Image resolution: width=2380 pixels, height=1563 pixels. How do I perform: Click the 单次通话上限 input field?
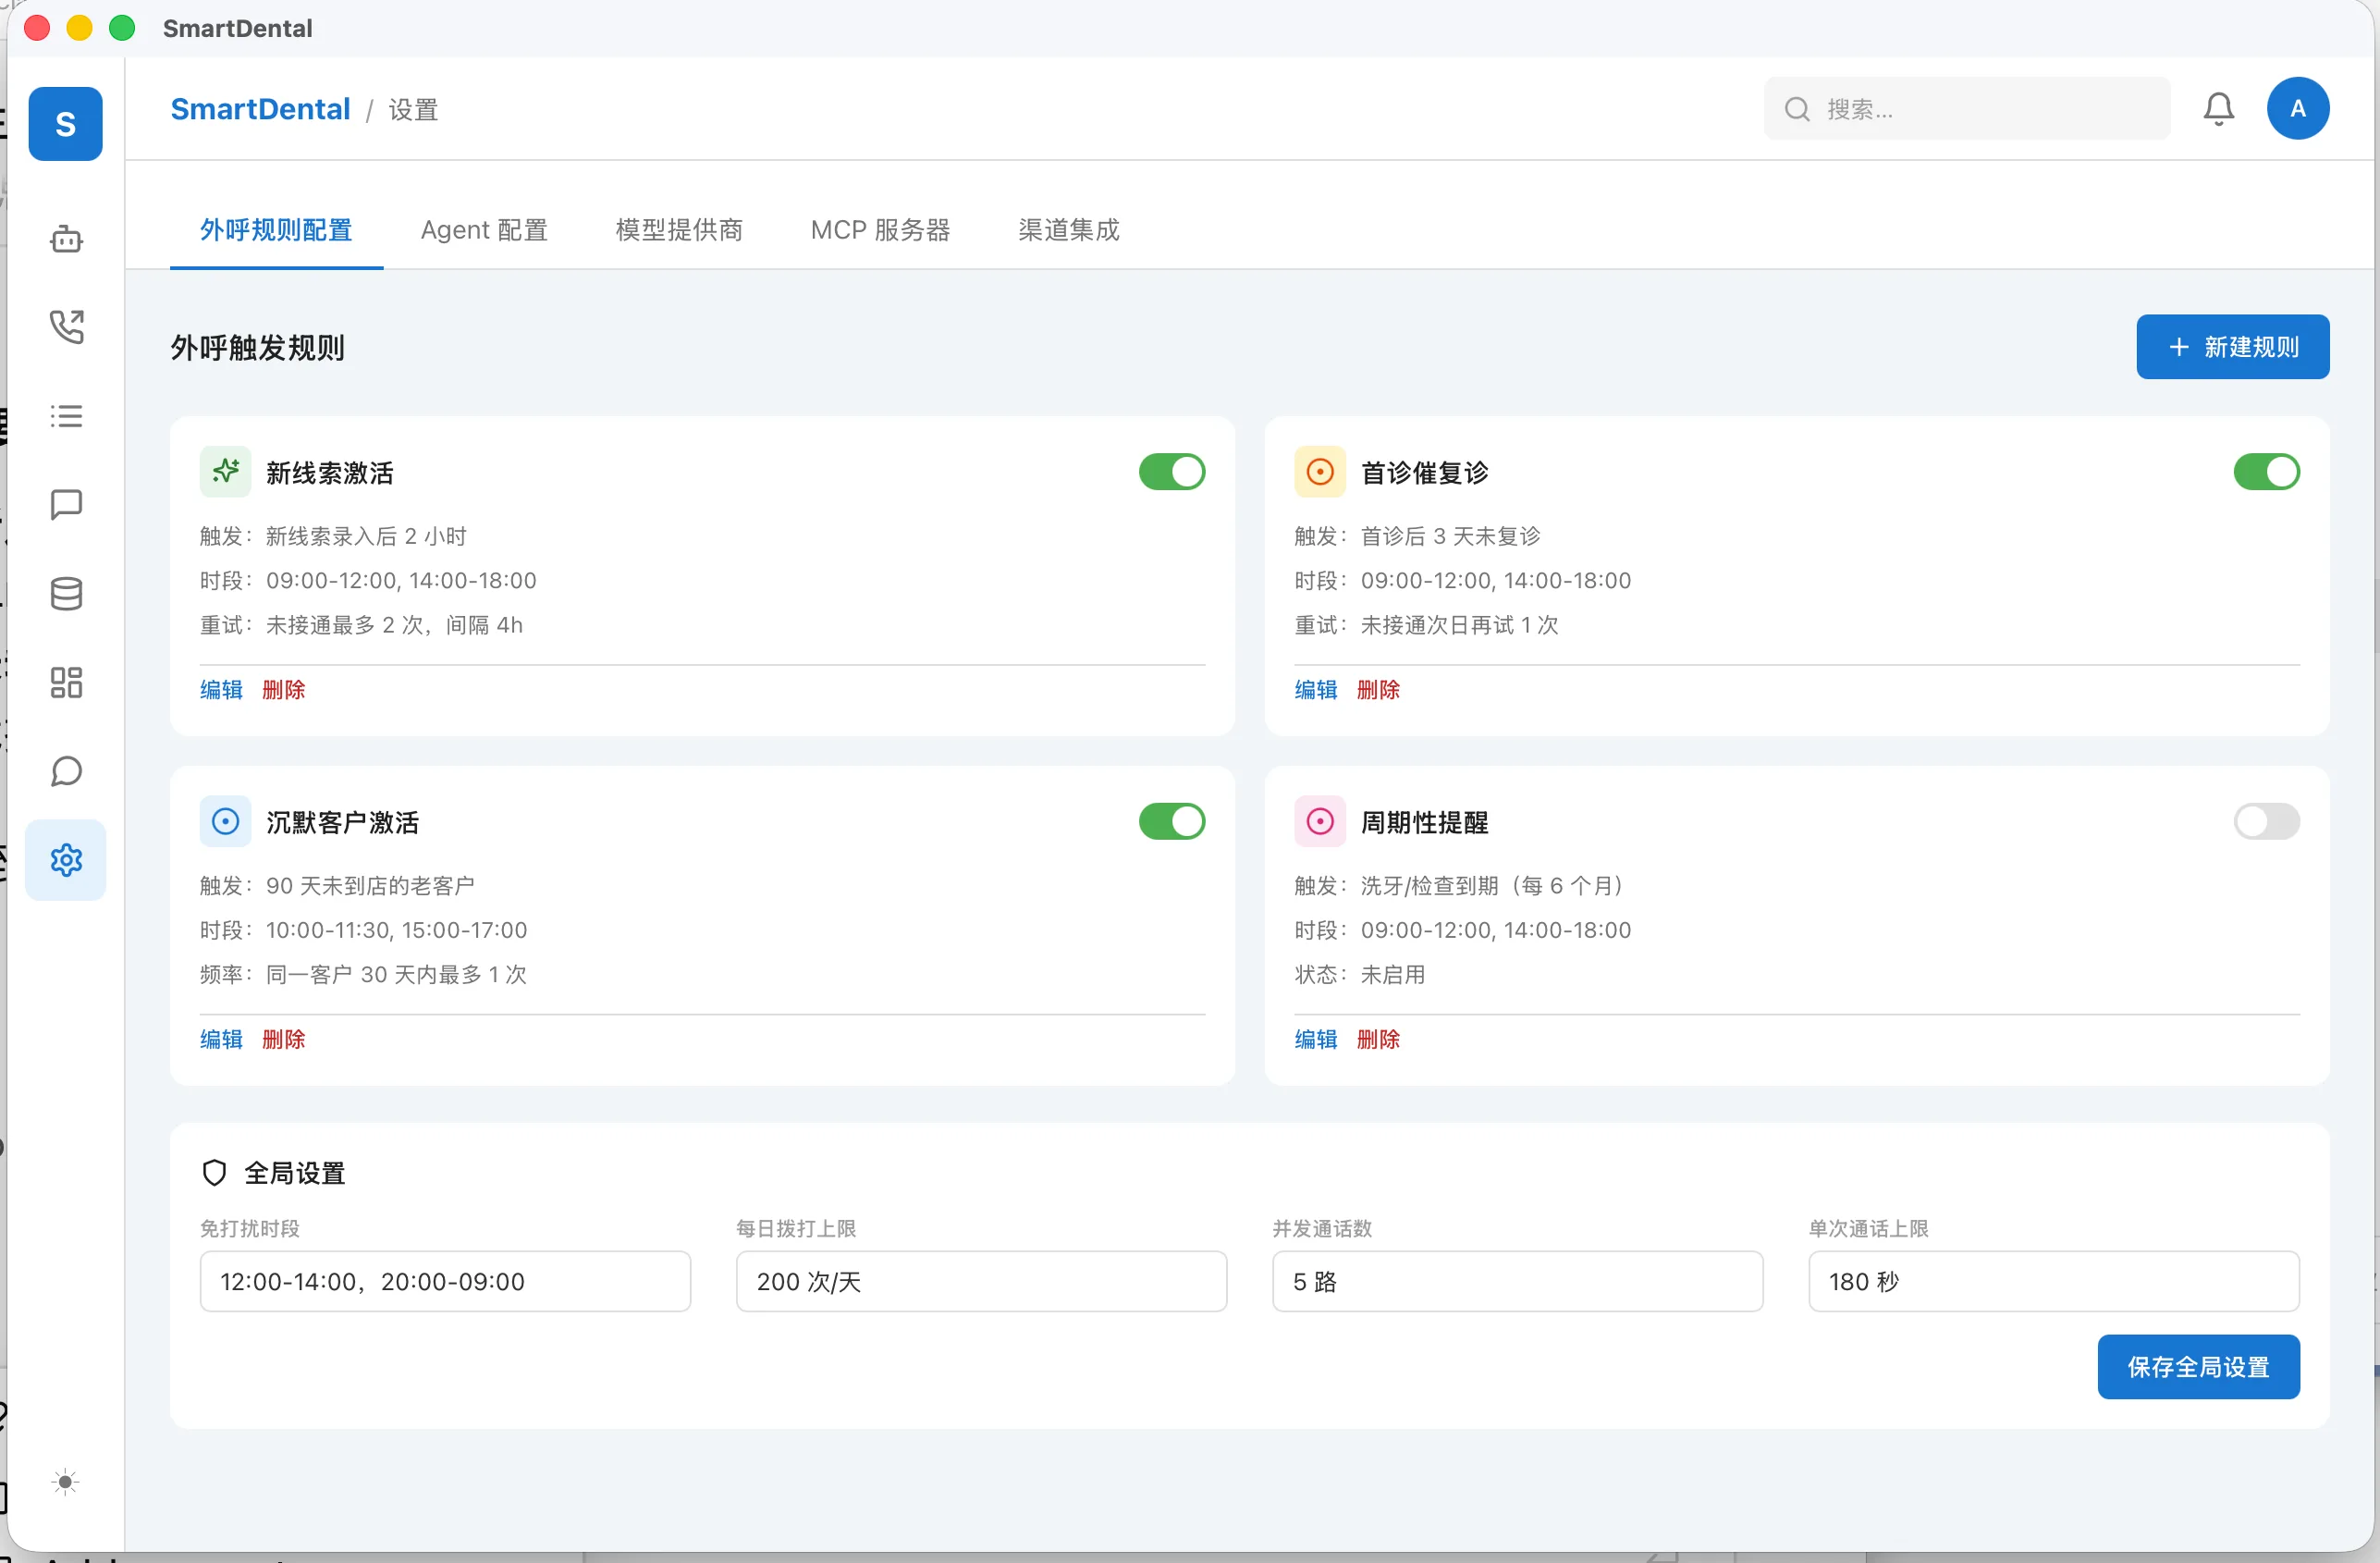[2053, 1280]
